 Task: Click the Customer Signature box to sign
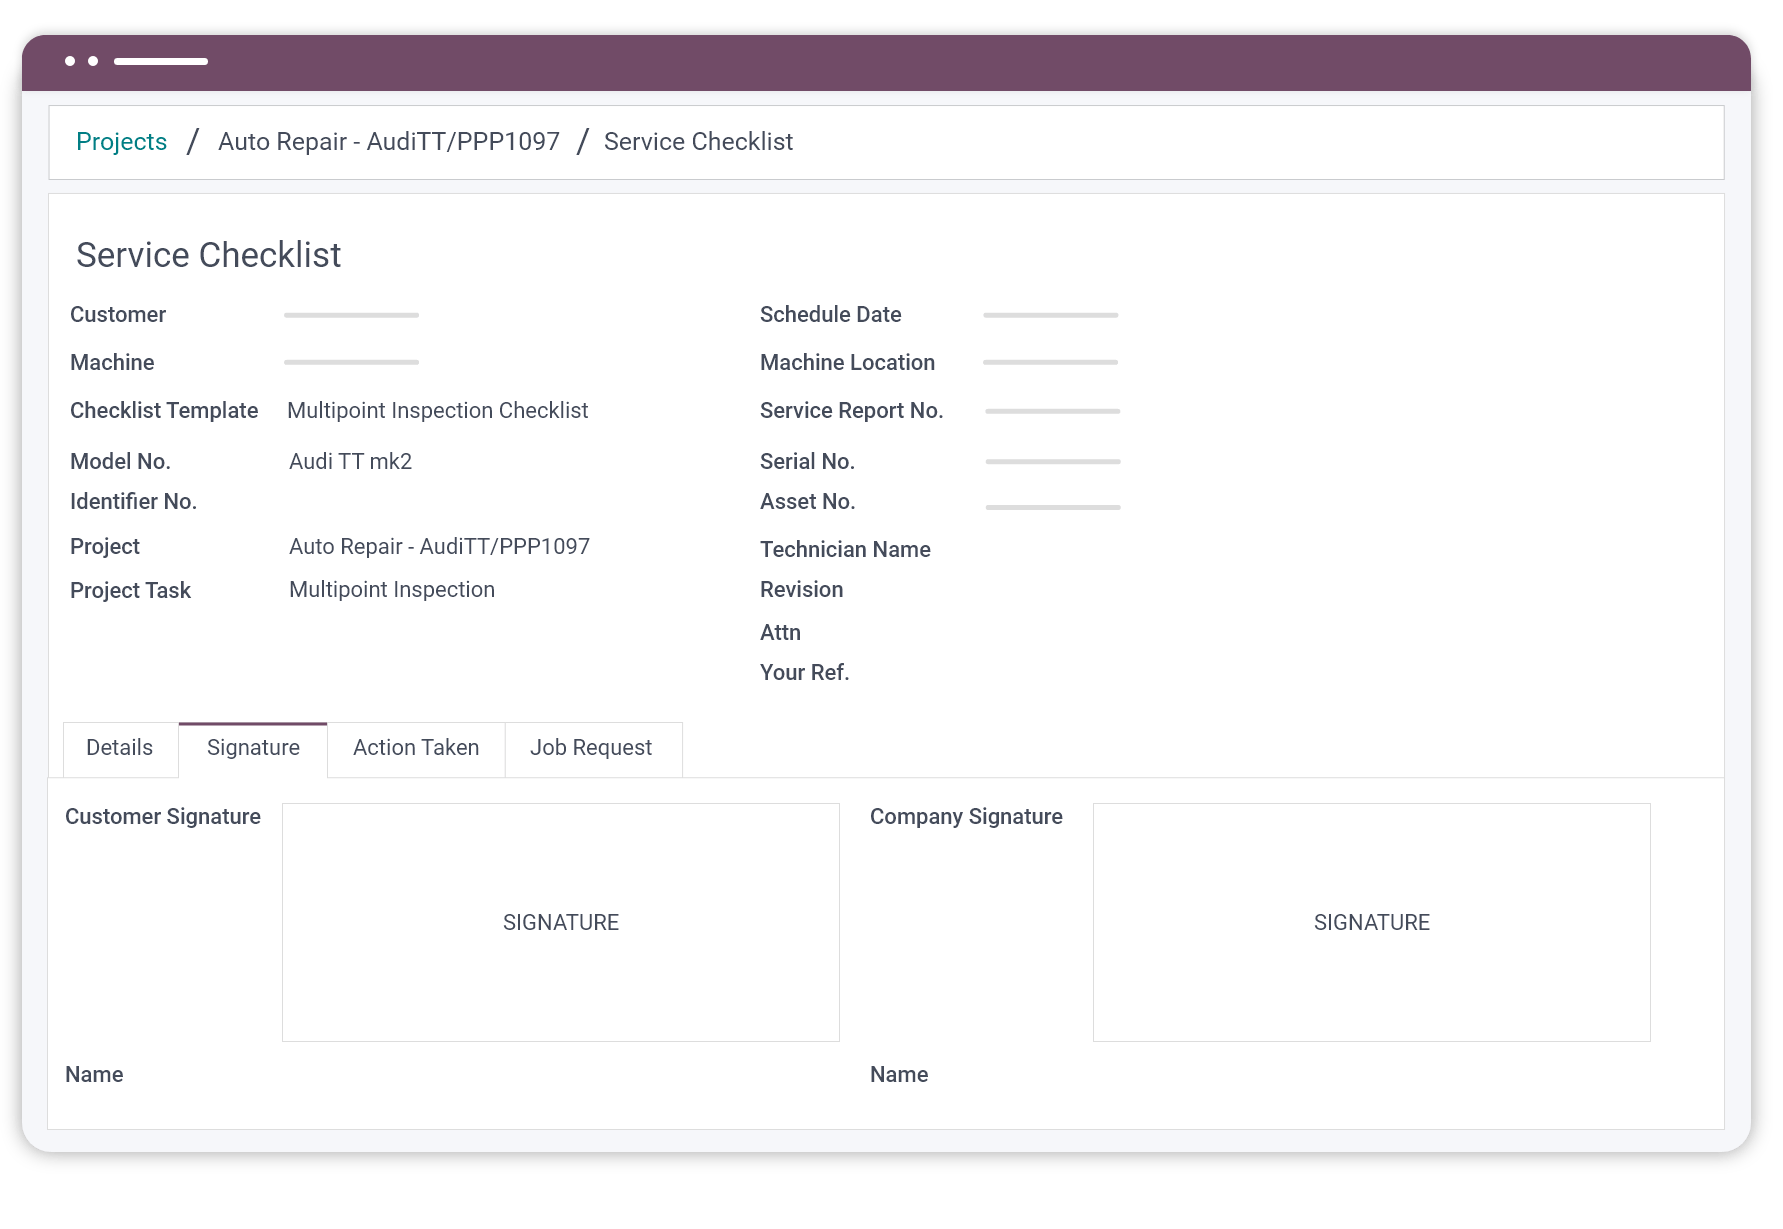(560, 922)
